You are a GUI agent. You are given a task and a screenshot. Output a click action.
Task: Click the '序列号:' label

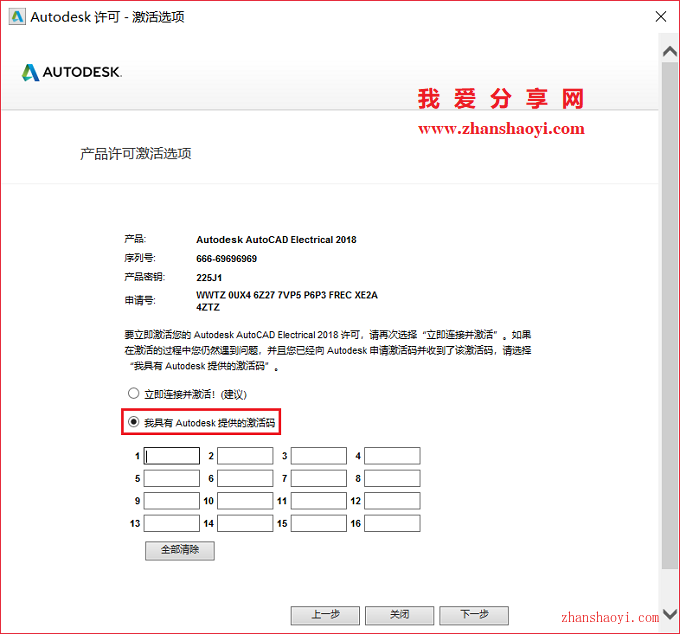(x=140, y=258)
